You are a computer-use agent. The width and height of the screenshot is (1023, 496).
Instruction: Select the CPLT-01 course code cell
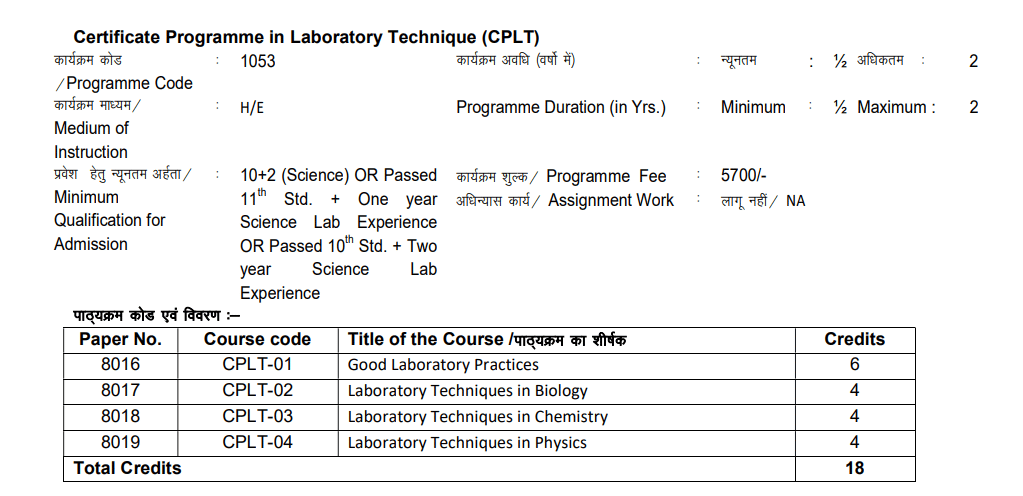pos(257,365)
